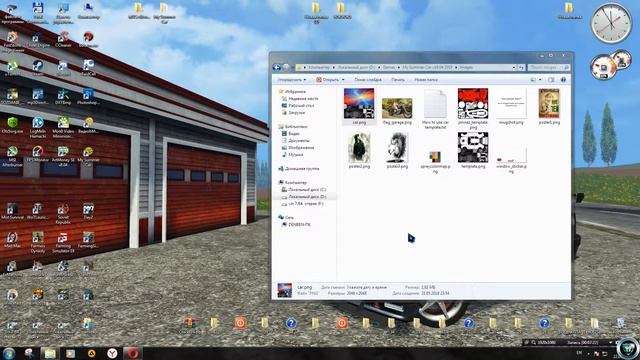
Task: Open Рабочий стол in navigation pane
Action: 298,106
